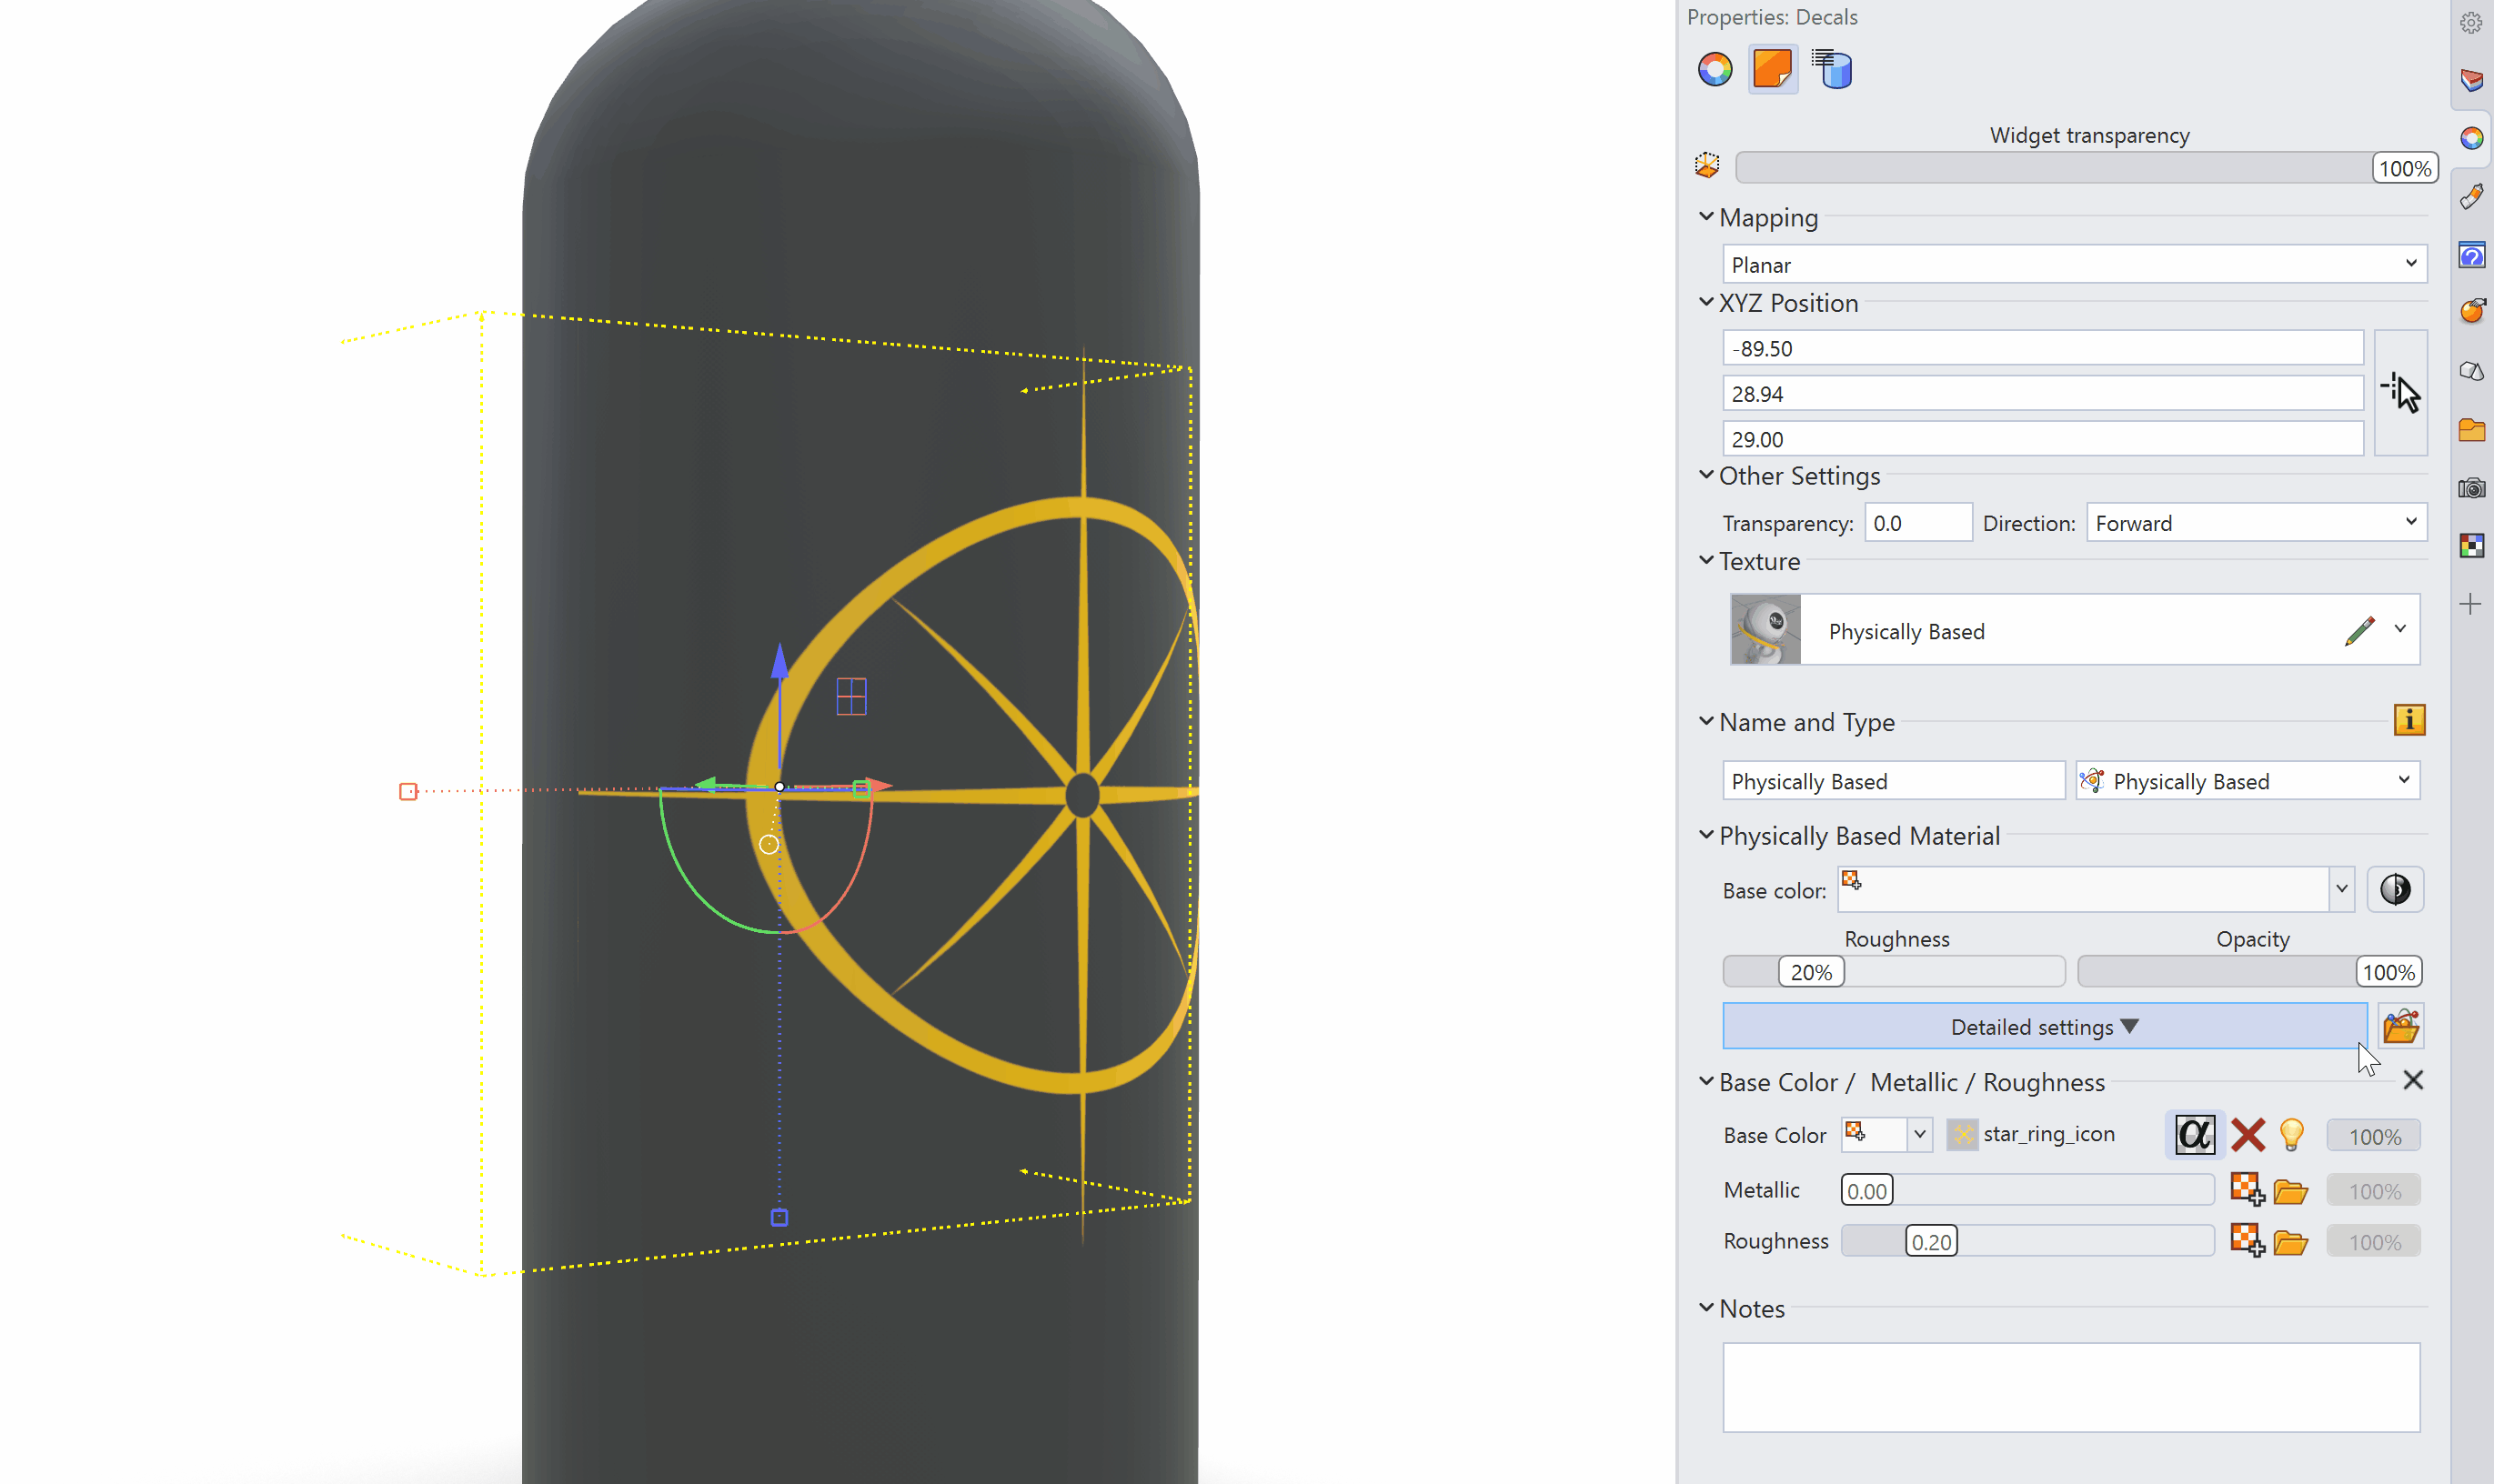Click the Detailed settings button
This screenshot has width=2494, height=1484.
2044,1026
